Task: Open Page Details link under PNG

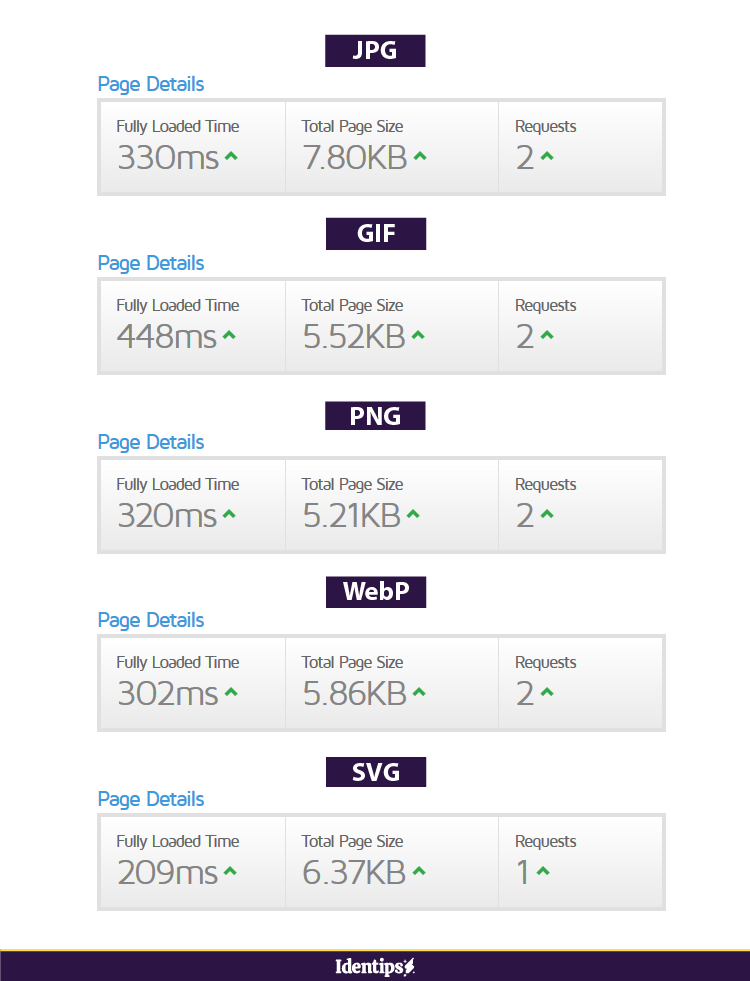Action: coord(151,442)
